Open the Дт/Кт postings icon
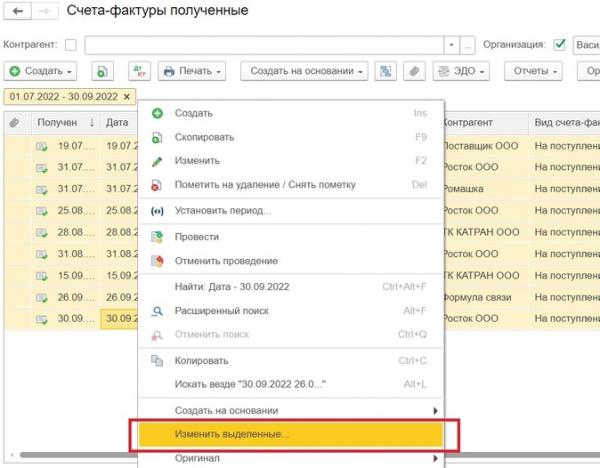Viewport: 600px width, 468px height. point(139,71)
